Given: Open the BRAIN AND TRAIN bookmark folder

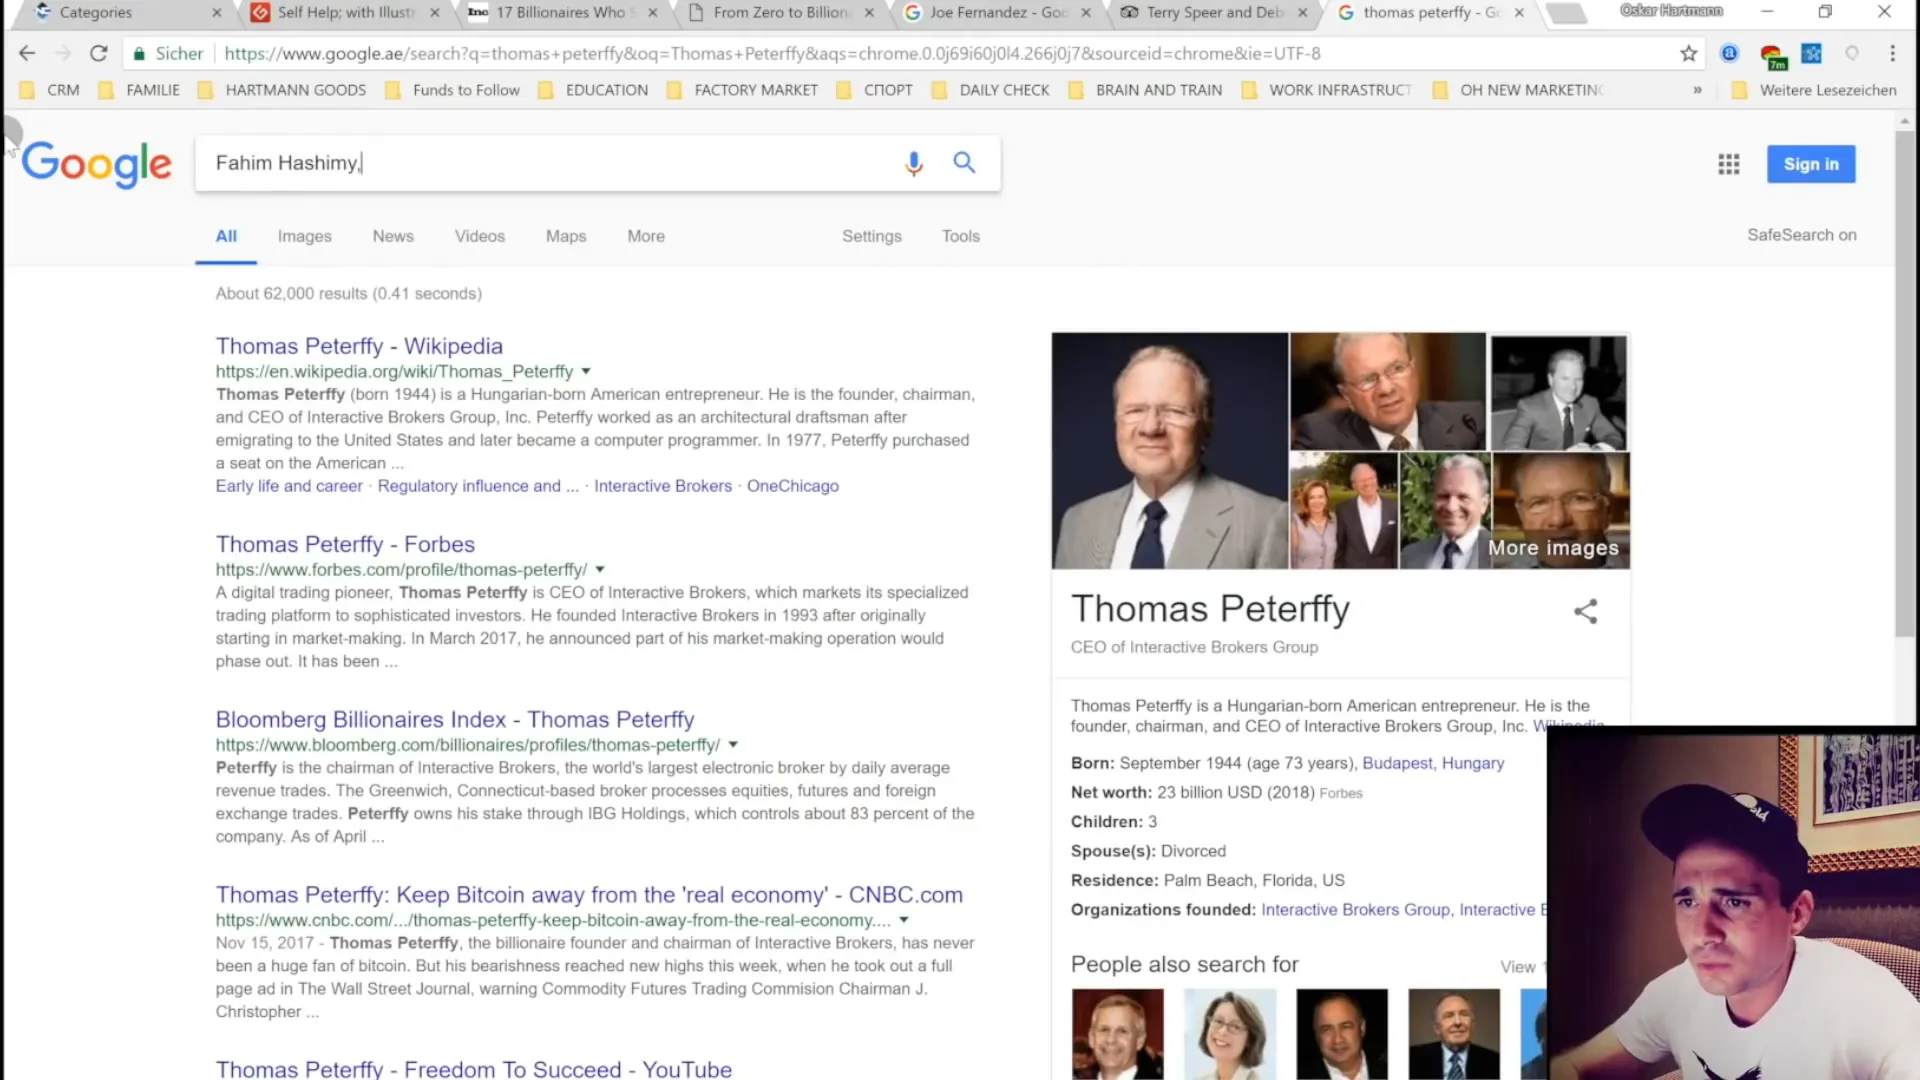Looking at the screenshot, I should 1145,90.
